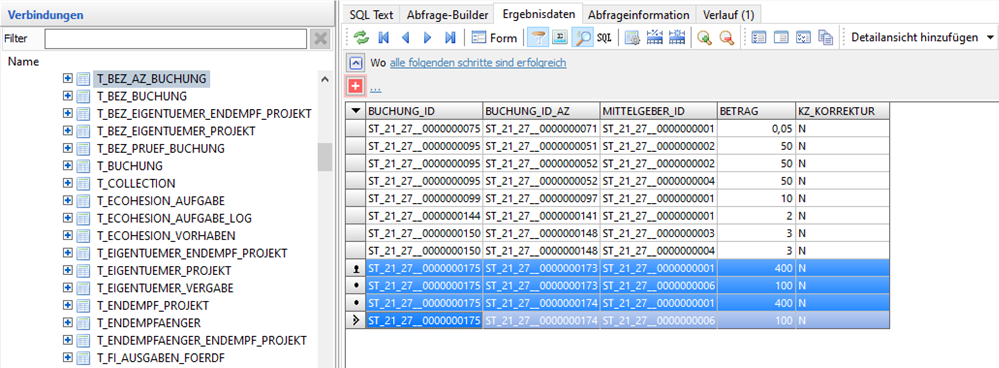Image resolution: width=999 pixels, height=368 pixels.
Task: Click the zoom-out magnifier with red minus
Action: point(726,38)
